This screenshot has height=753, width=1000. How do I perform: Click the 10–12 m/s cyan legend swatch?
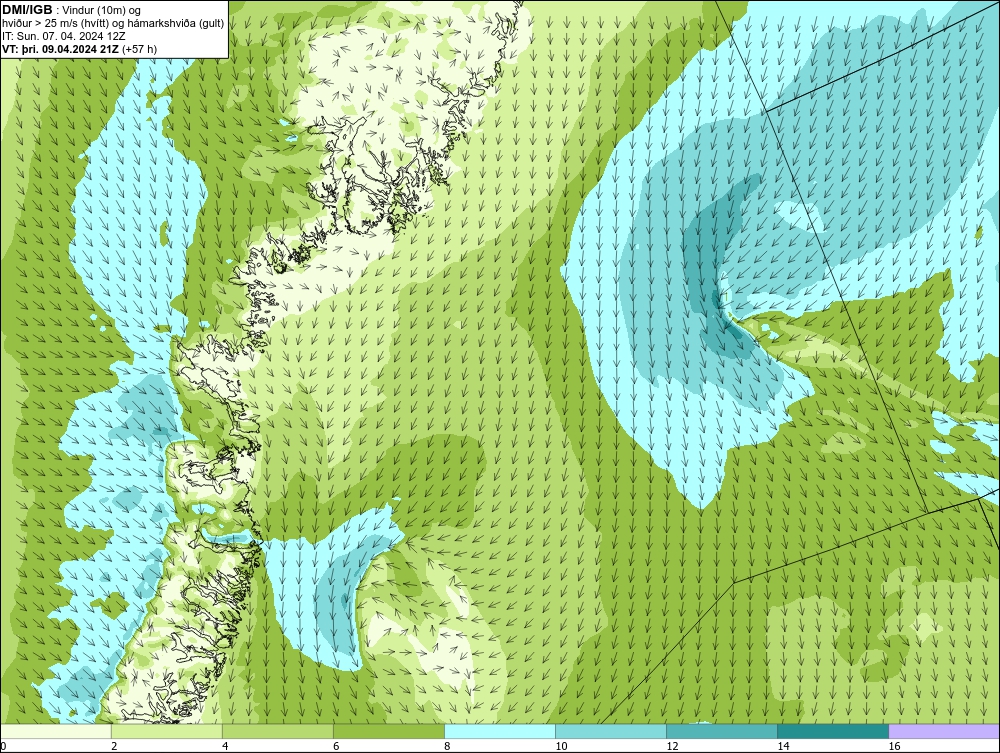click(611, 731)
